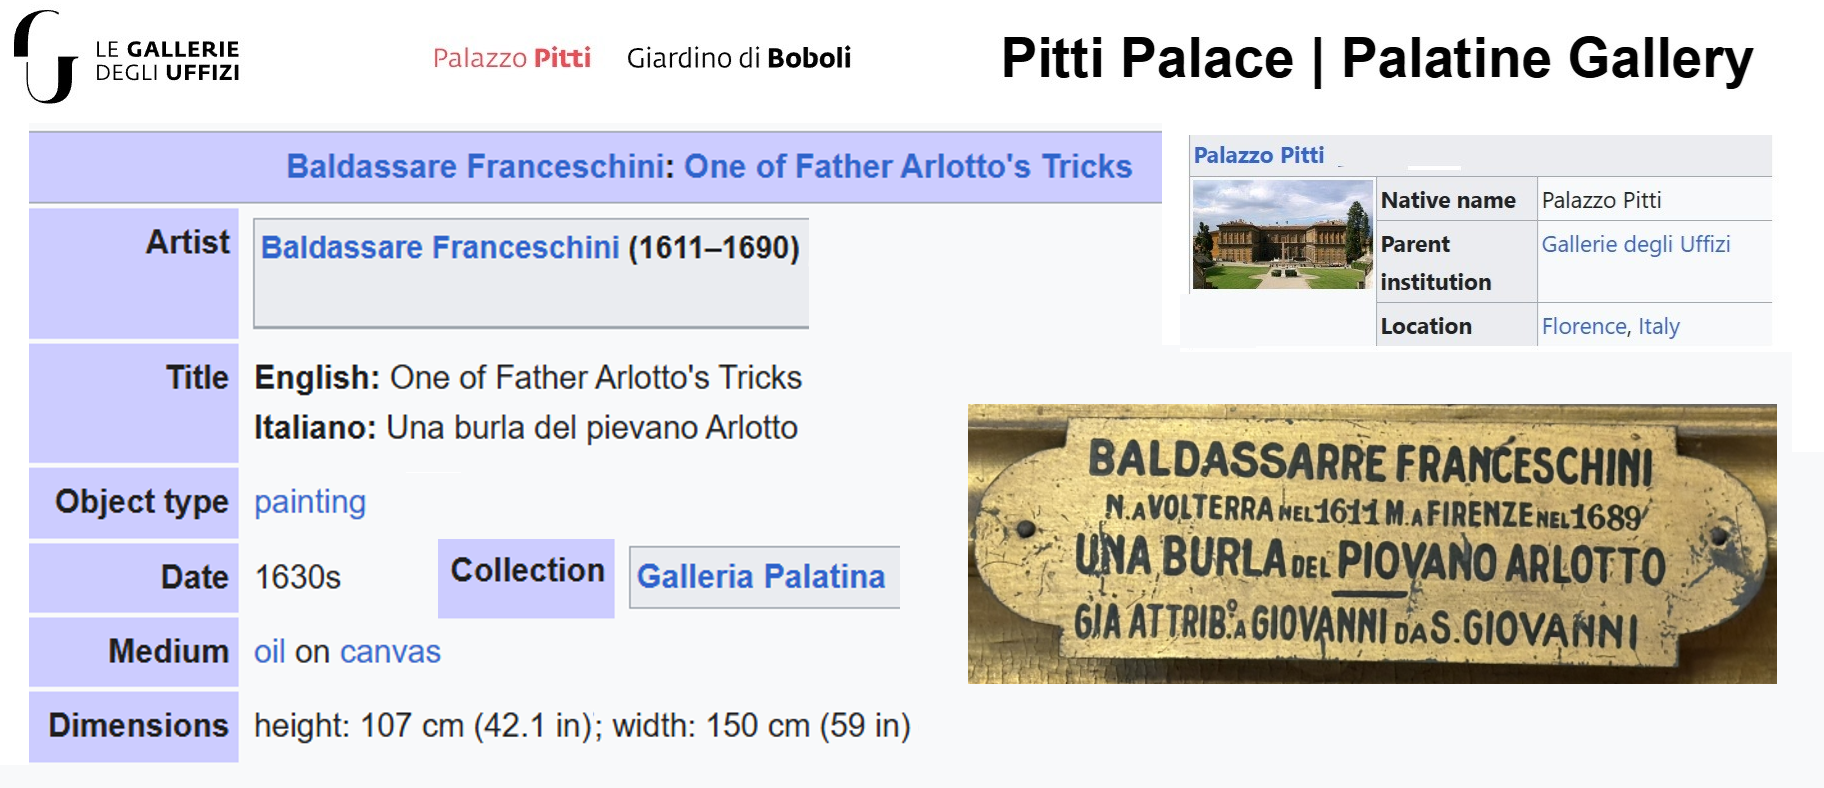Click the Italy location link
1824x788 pixels.
pos(1658,326)
